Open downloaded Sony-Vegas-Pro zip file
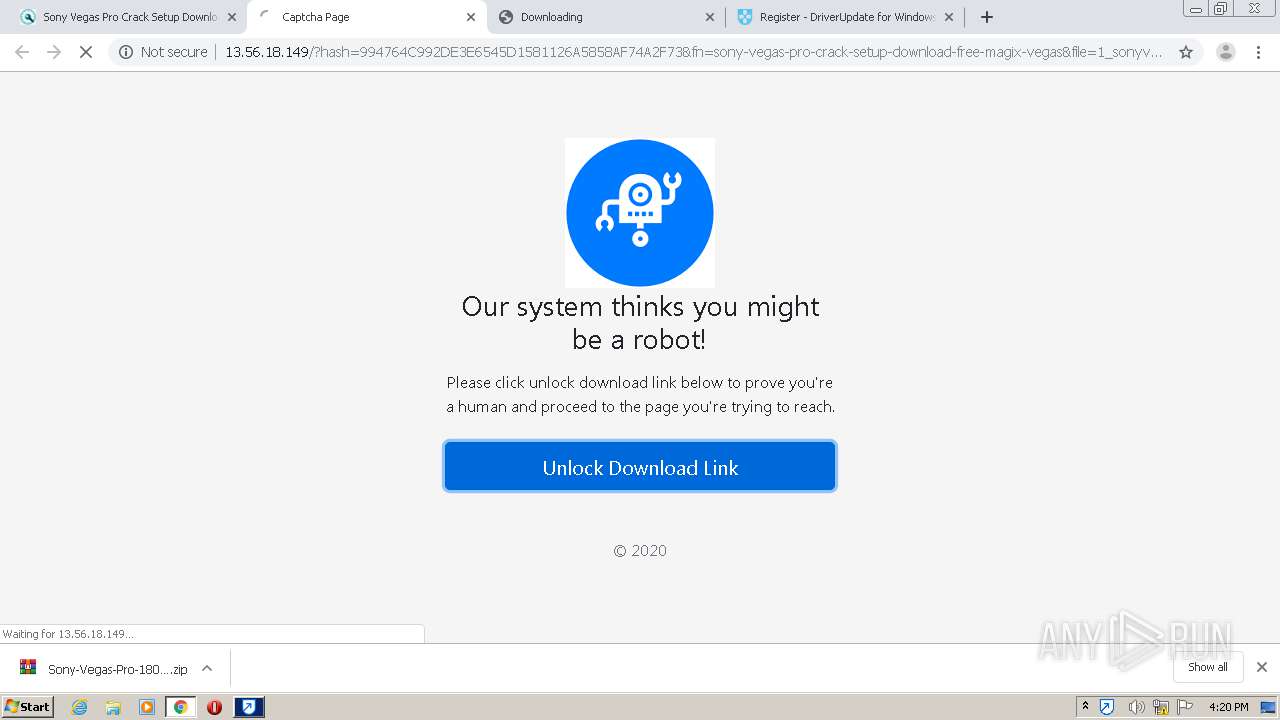Image resolution: width=1280 pixels, height=720 pixels. (x=104, y=669)
